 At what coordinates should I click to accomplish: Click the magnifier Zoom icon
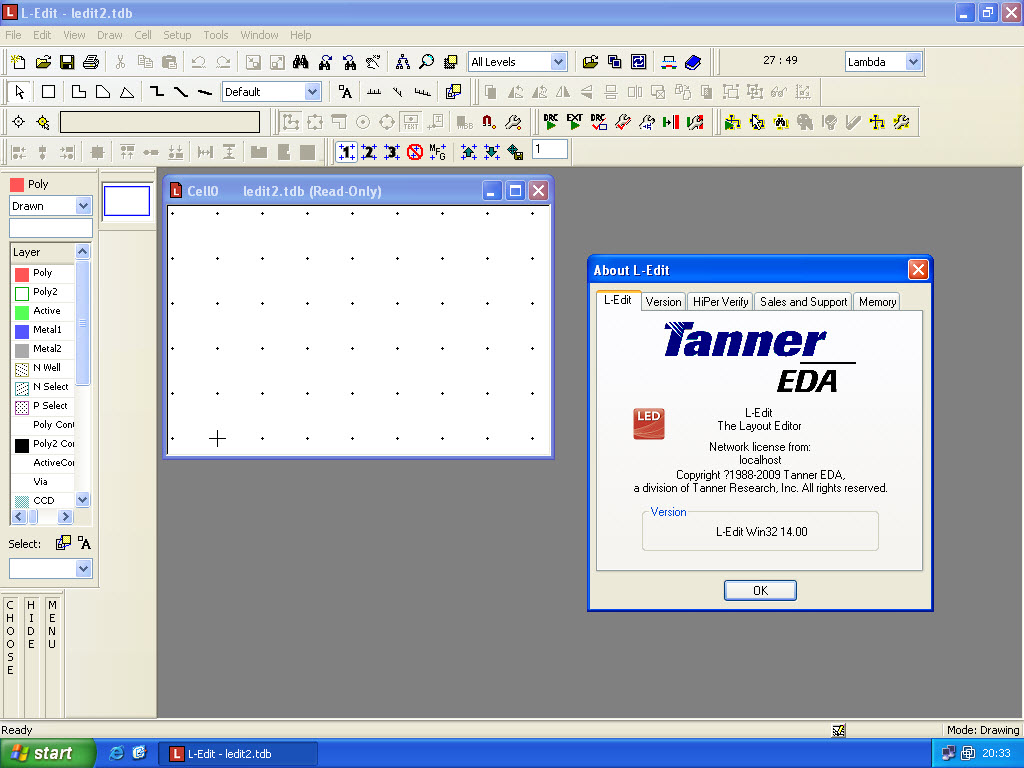click(426, 62)
